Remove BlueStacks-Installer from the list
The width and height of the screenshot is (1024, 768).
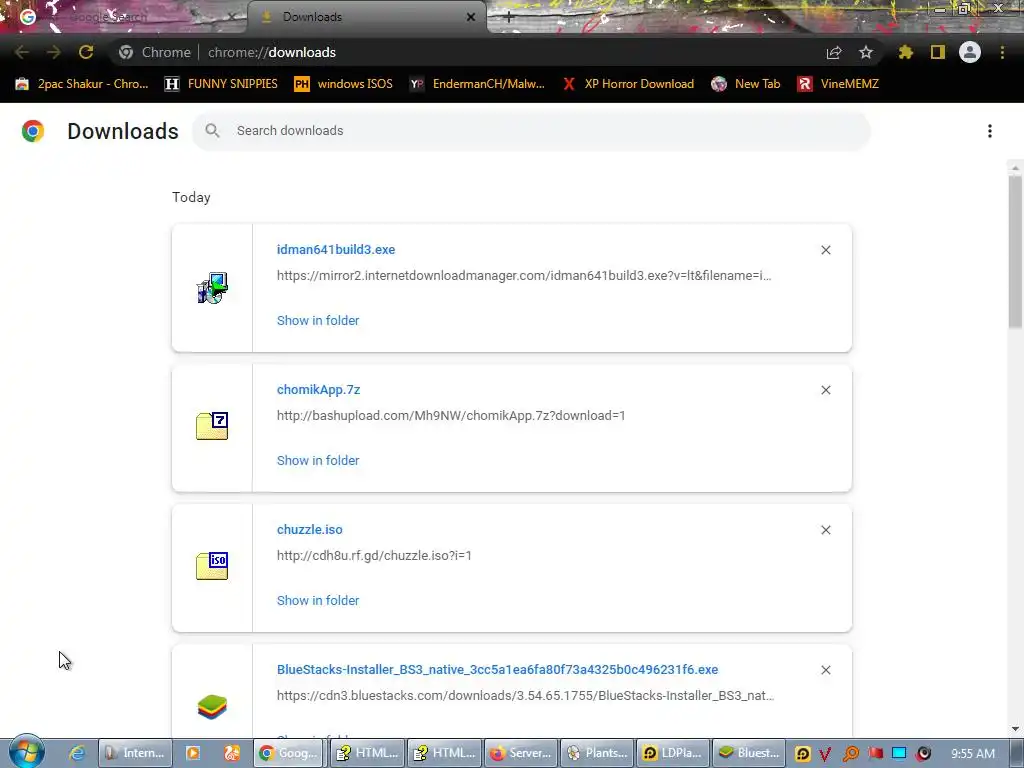[x=825, y=670]
